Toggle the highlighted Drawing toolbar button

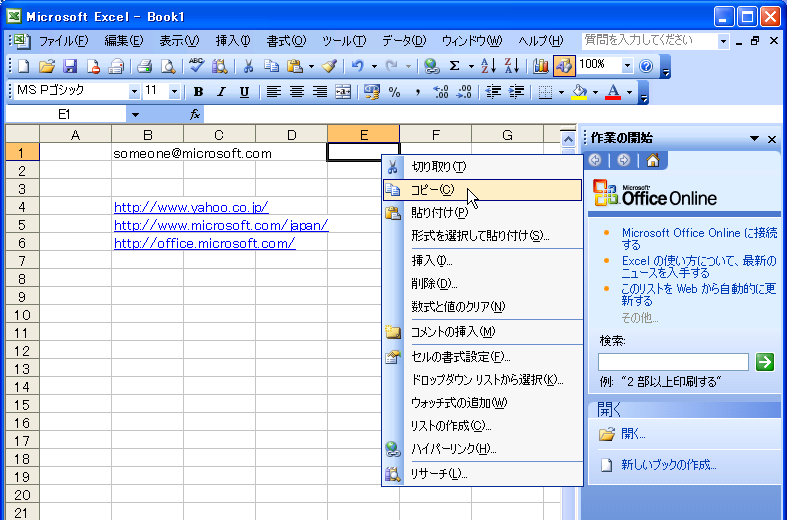pyautogui.click(x=564, y=66)
